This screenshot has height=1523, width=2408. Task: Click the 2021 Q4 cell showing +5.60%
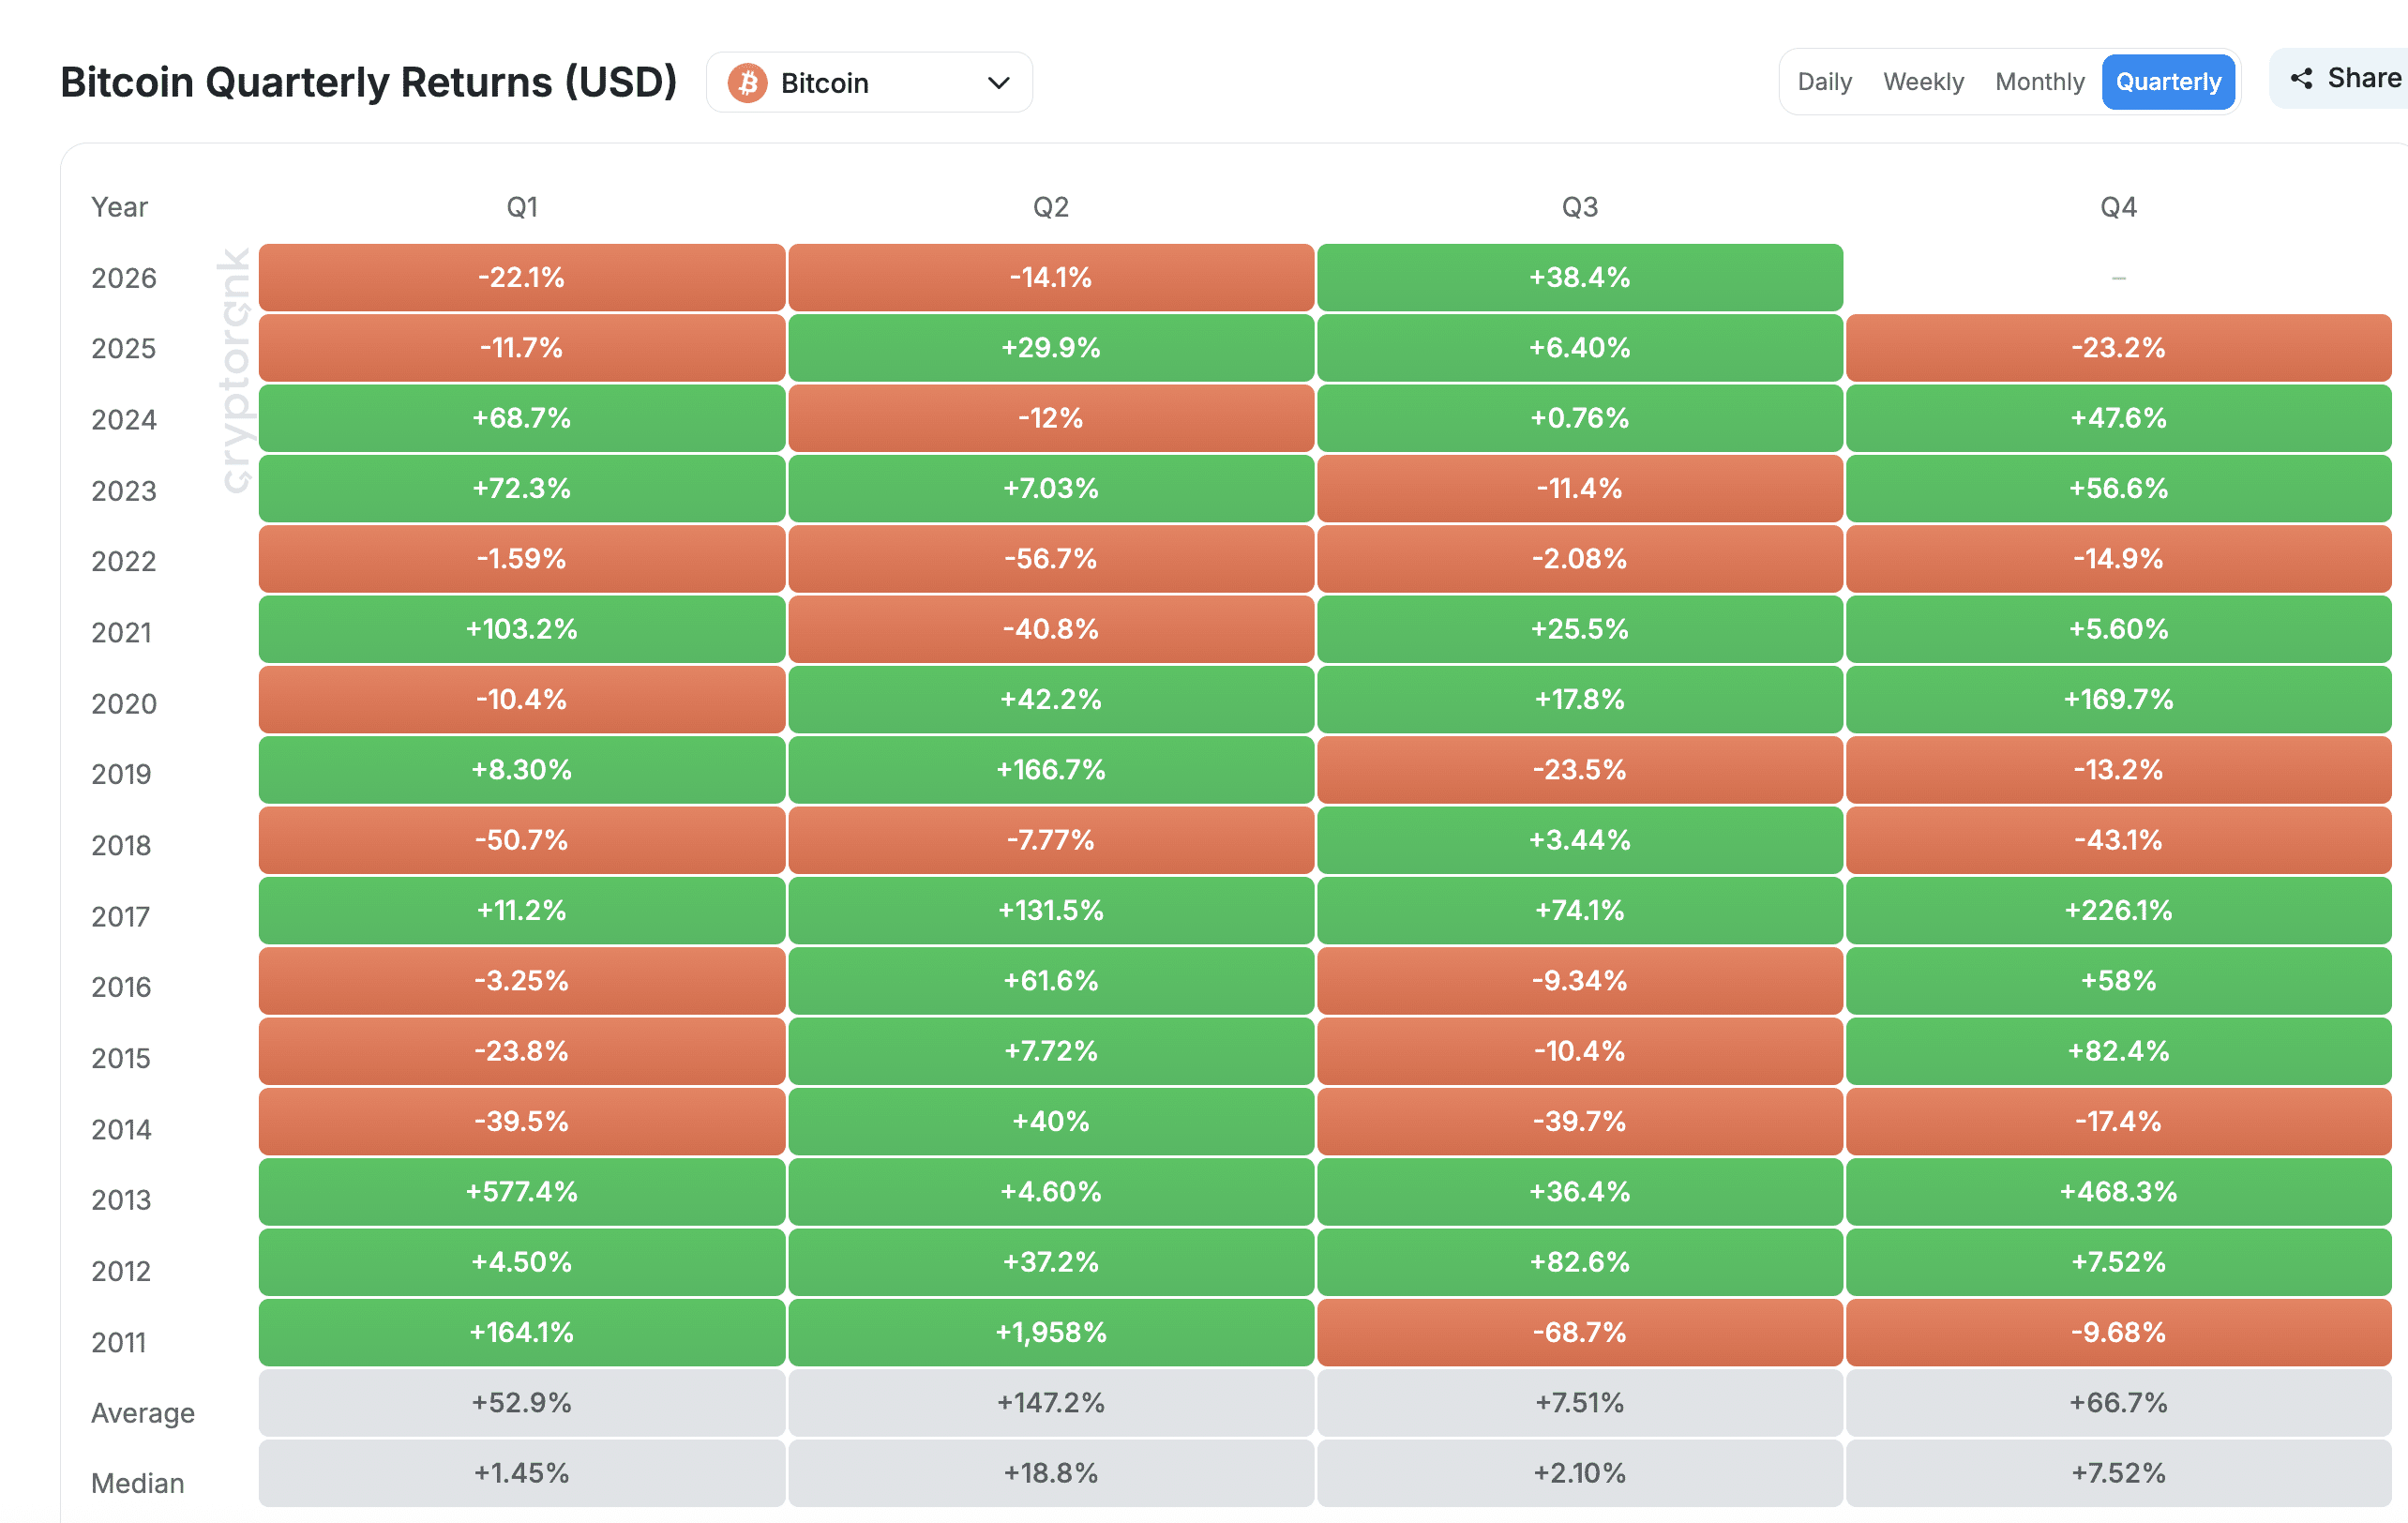coord(2119,629)
